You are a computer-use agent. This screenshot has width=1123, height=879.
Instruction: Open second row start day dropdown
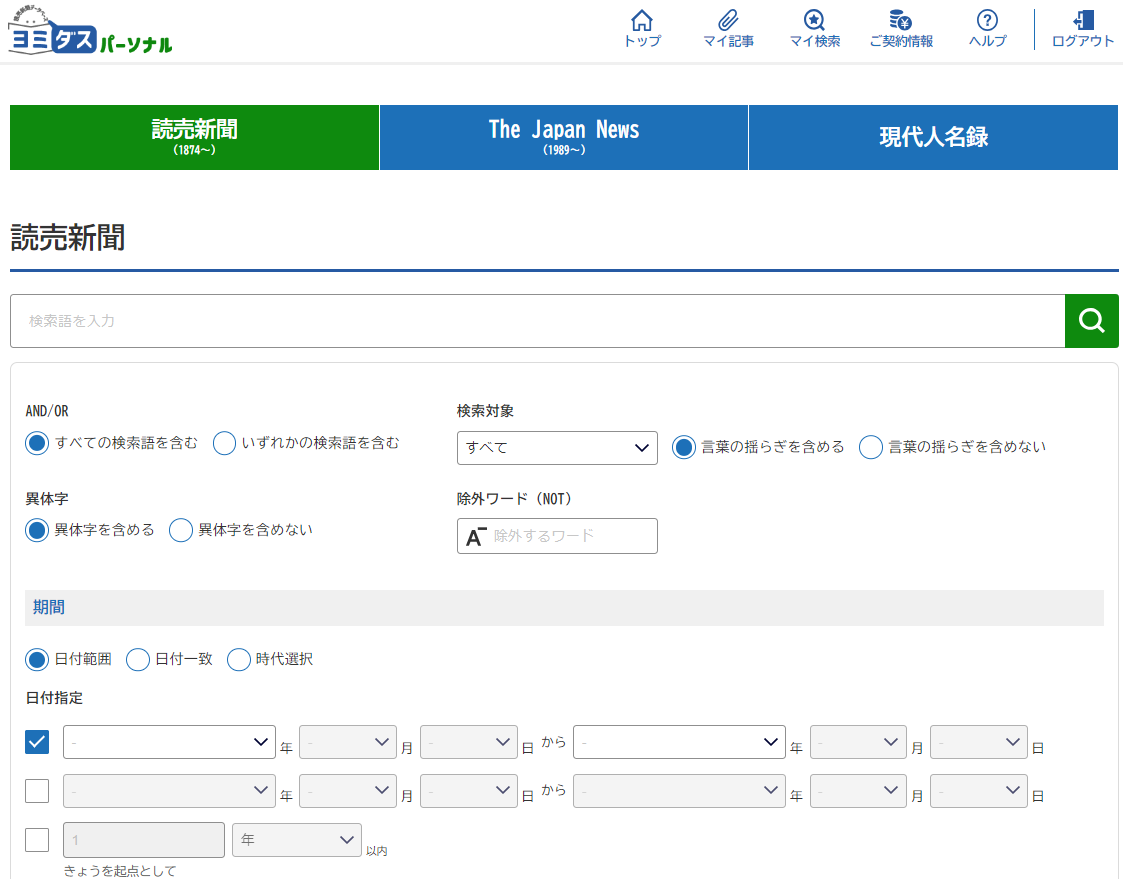tap(468, 791)
